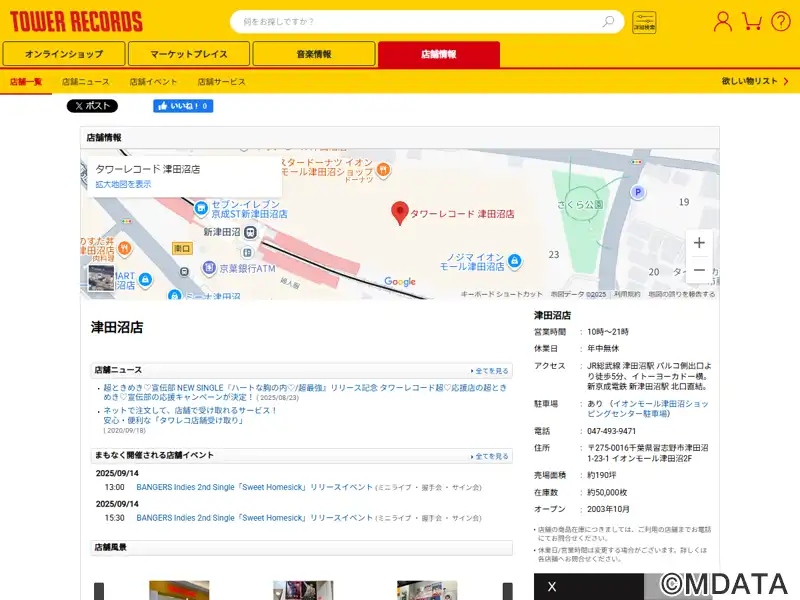Click 地図の誤りを報告する on the map
The width and height of the screenshot is (800, 600).
682,294
